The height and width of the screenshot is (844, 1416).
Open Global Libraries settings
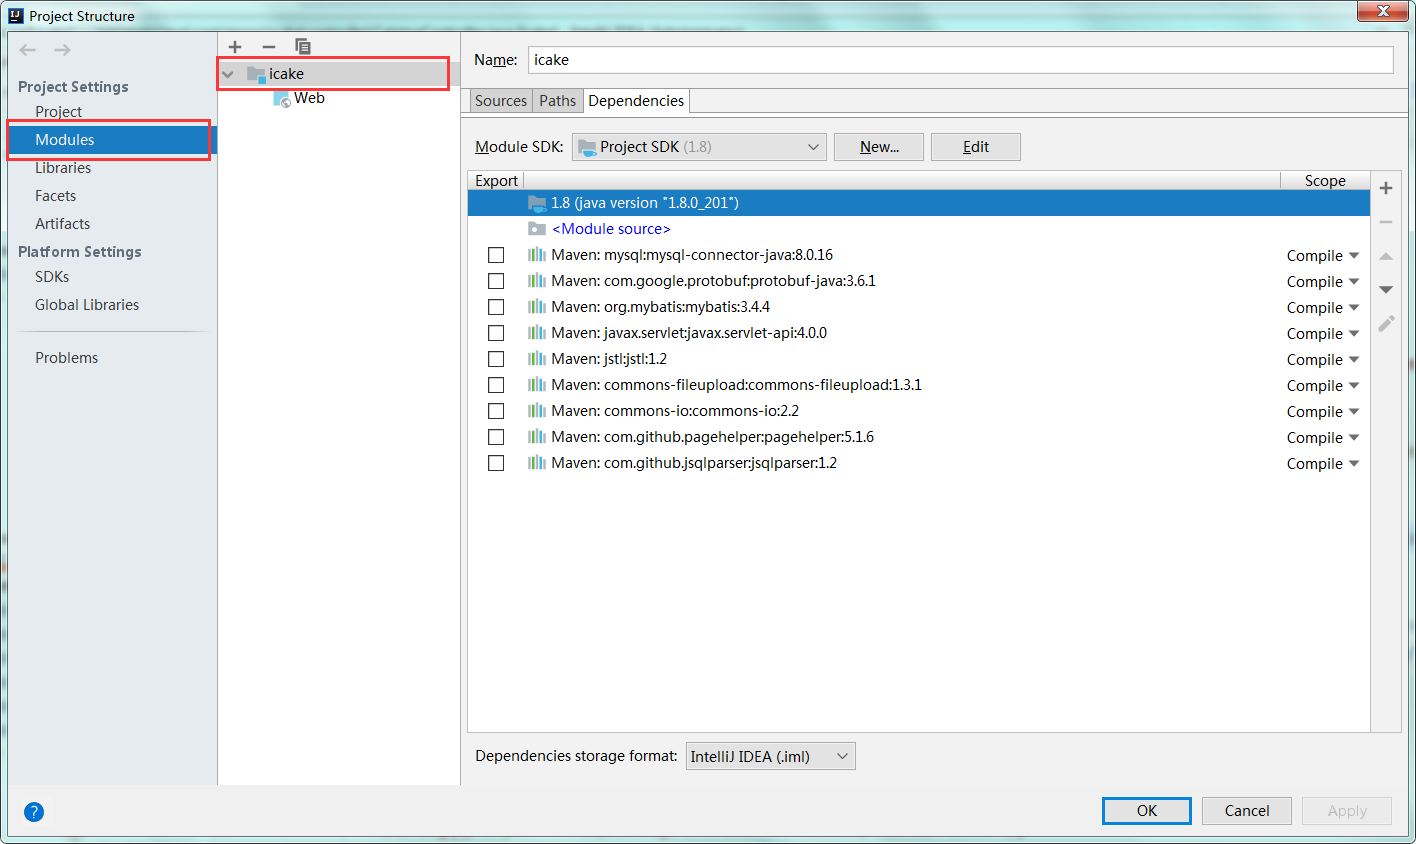87,305
